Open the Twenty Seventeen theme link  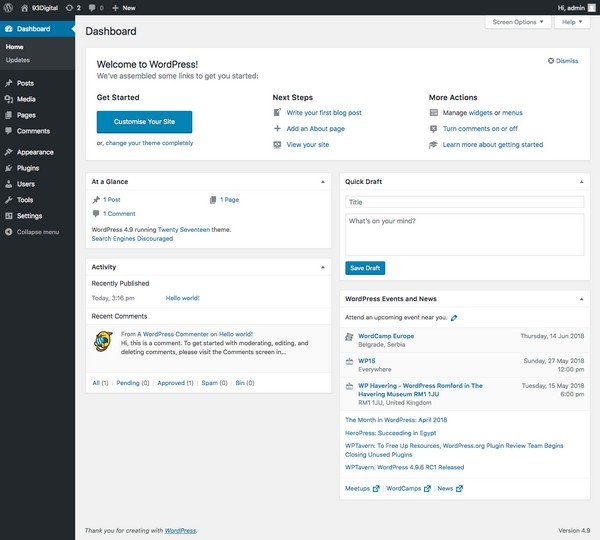184,230
